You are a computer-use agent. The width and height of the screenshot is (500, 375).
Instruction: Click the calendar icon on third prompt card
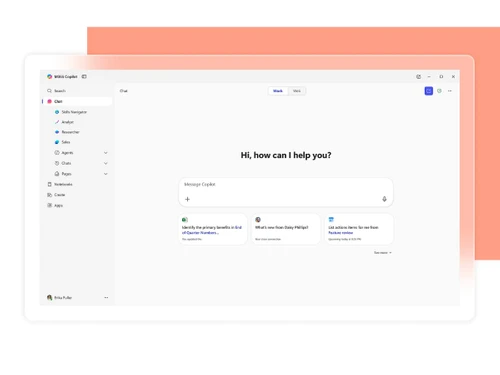coord(331,219)
